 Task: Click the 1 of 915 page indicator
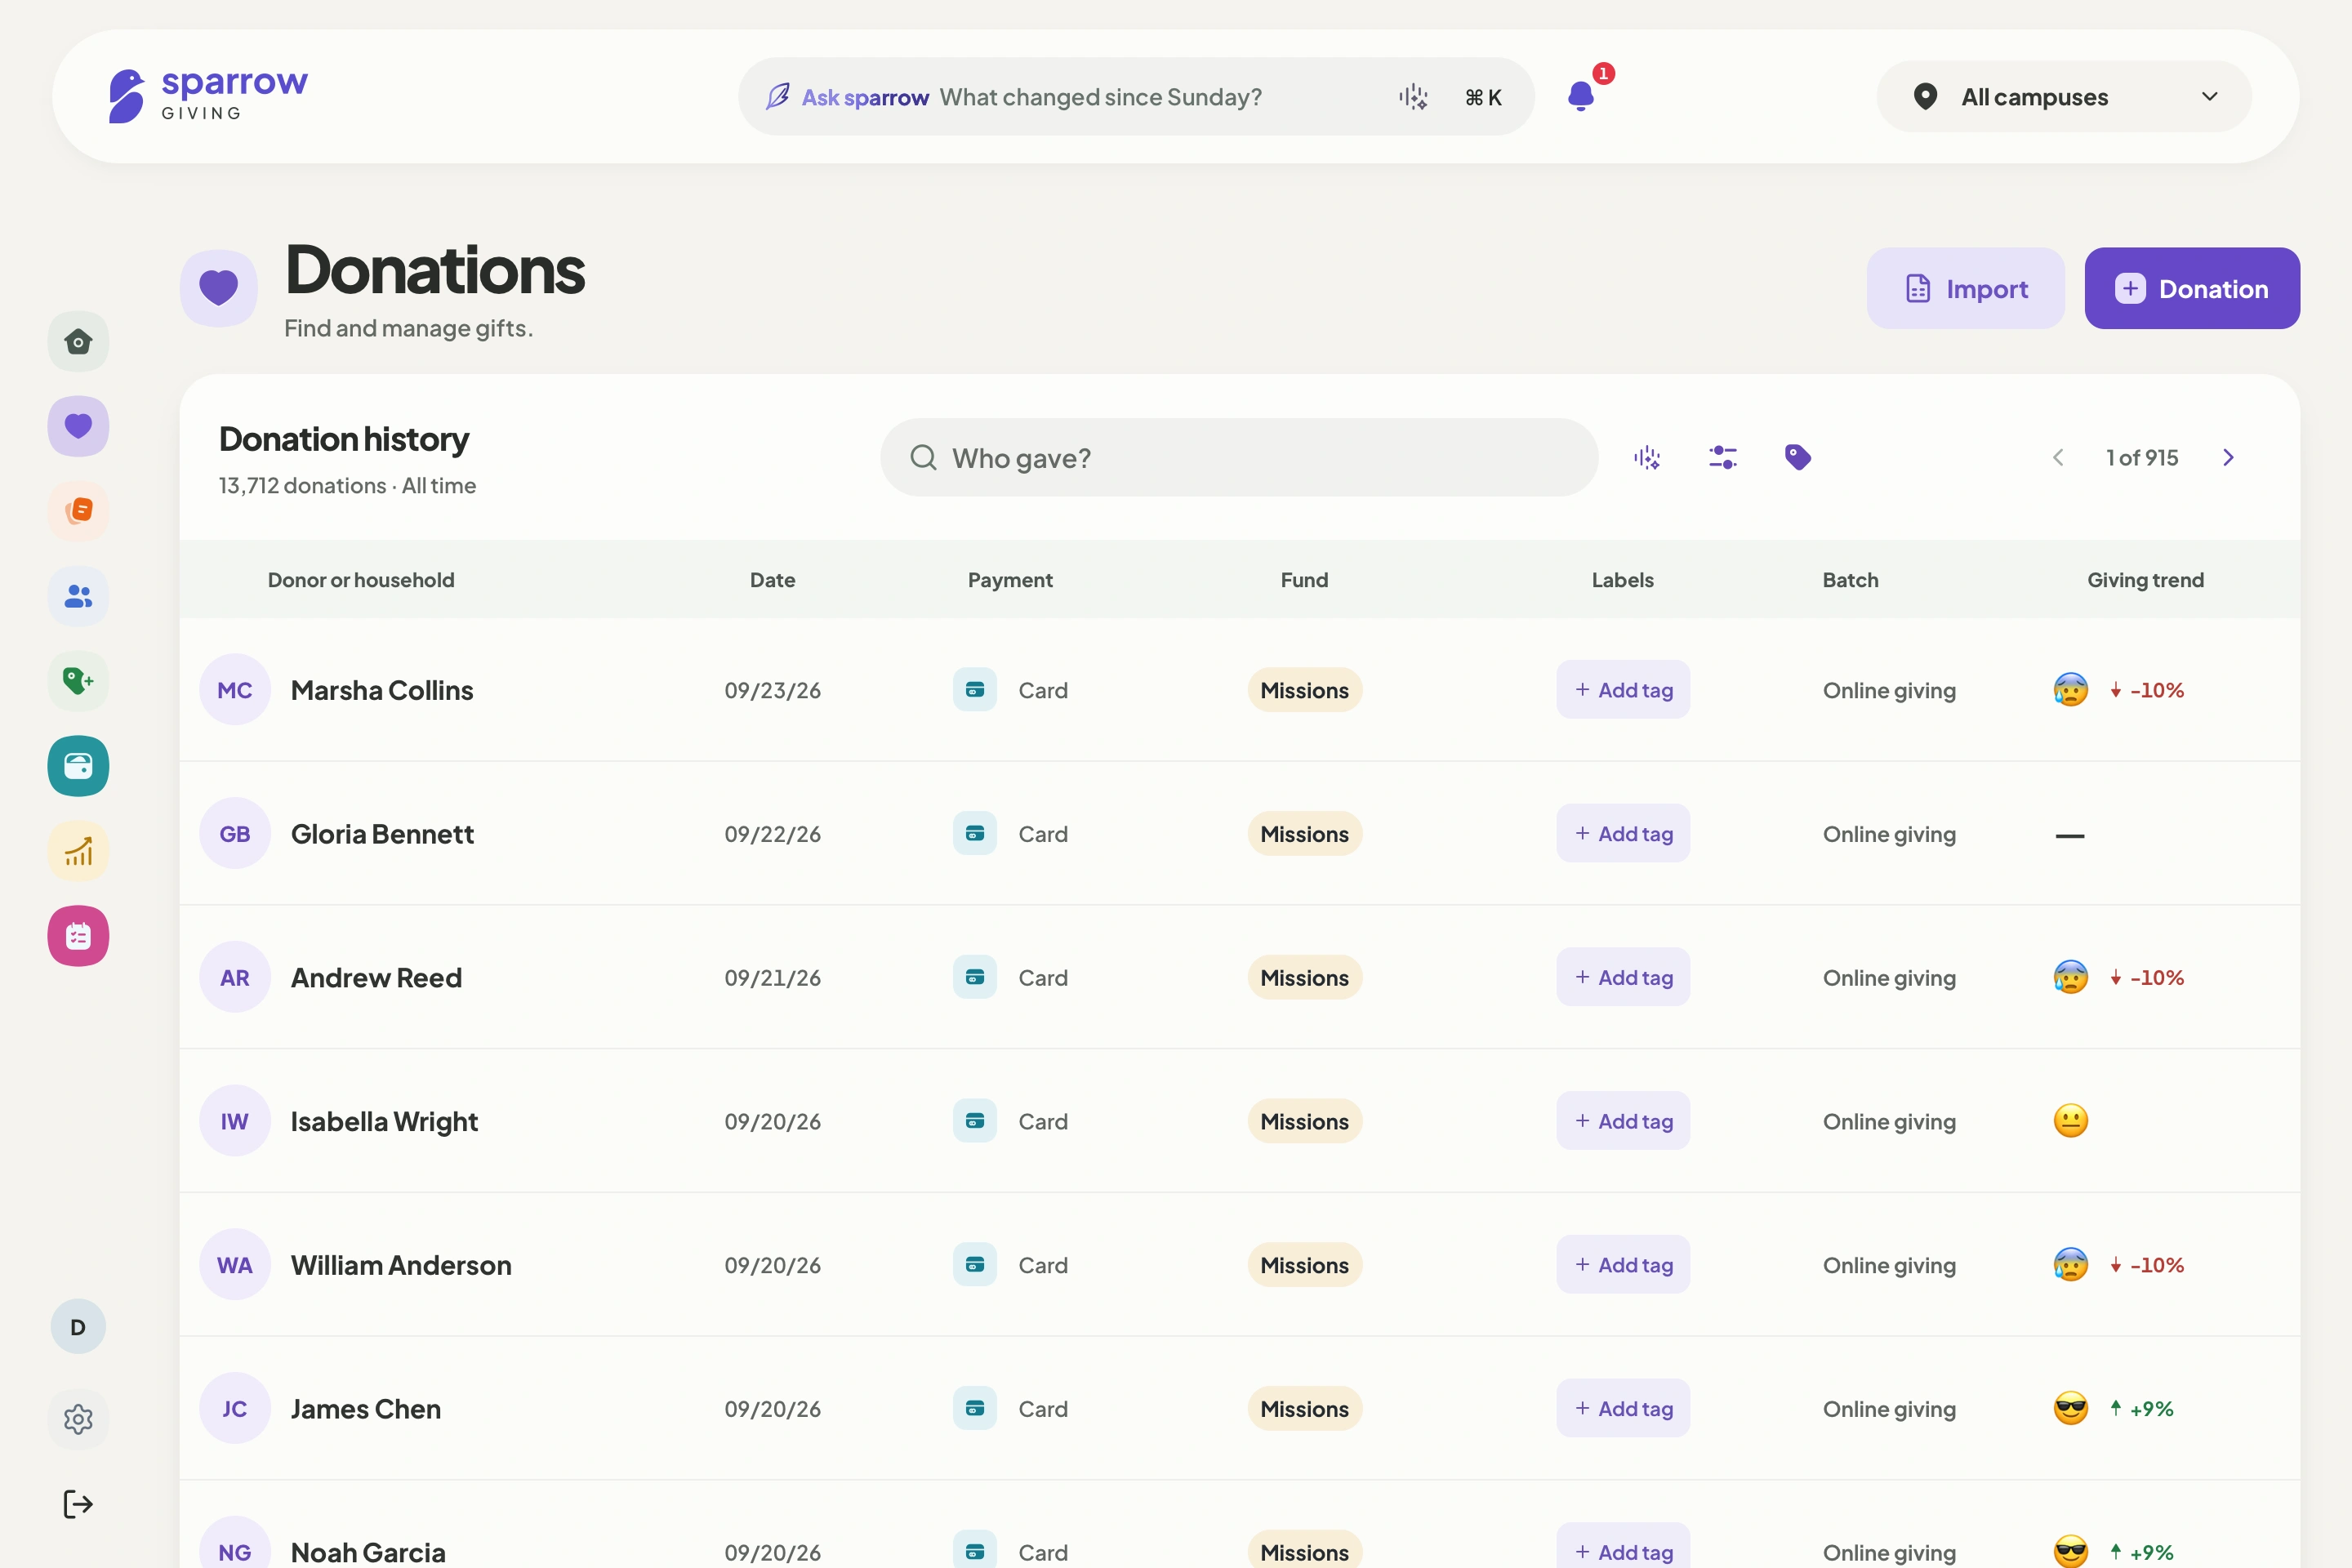pos(2142,458)
